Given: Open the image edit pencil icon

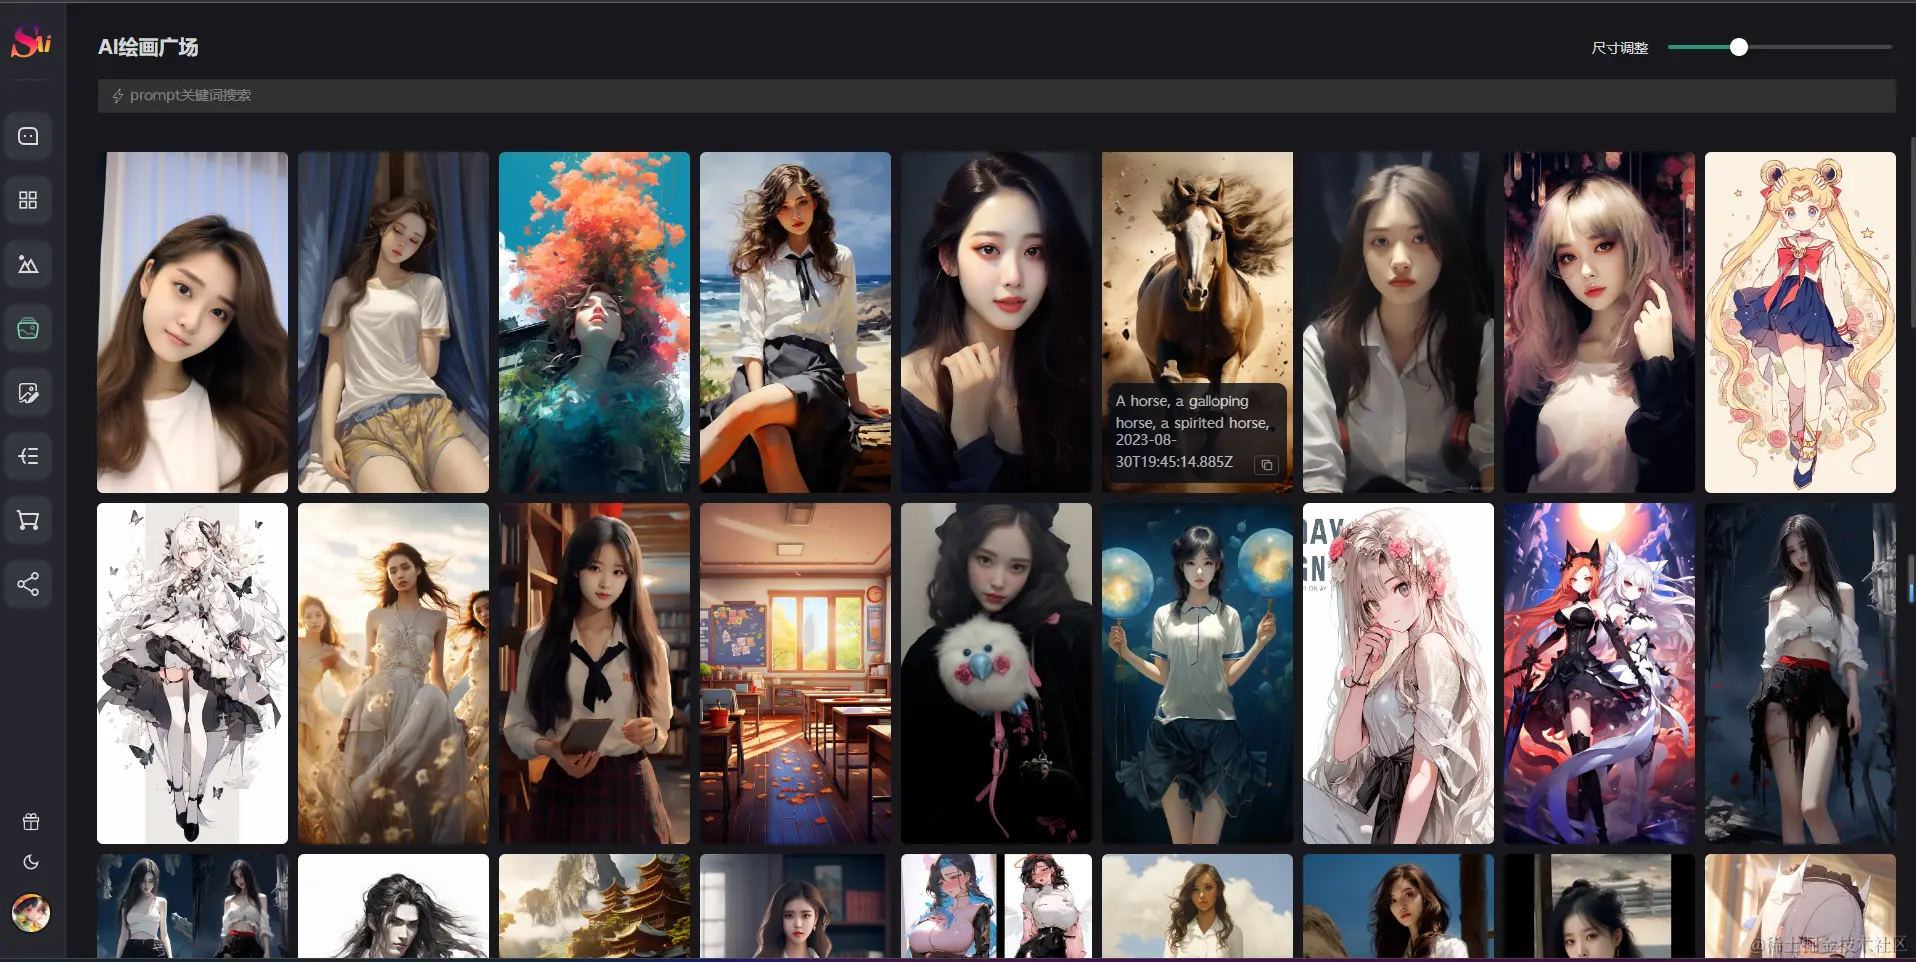Looking at the screenshot, I should 28,392.
